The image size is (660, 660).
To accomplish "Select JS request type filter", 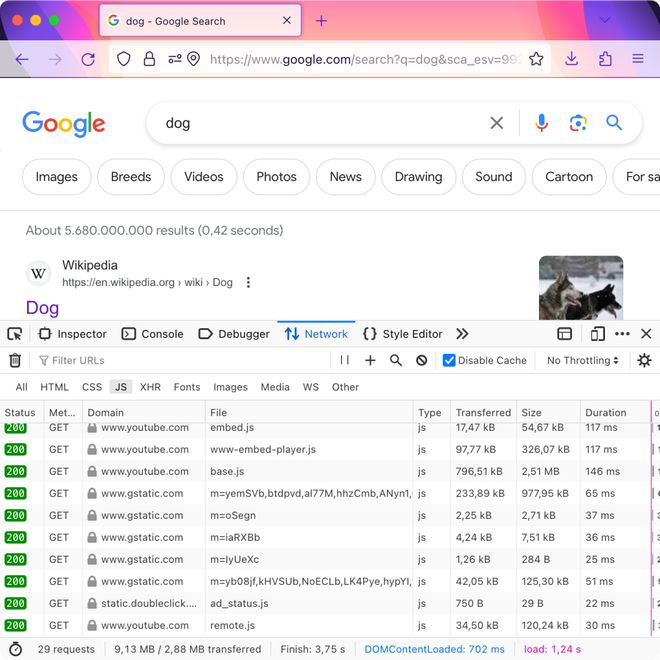I will point(121,387).
